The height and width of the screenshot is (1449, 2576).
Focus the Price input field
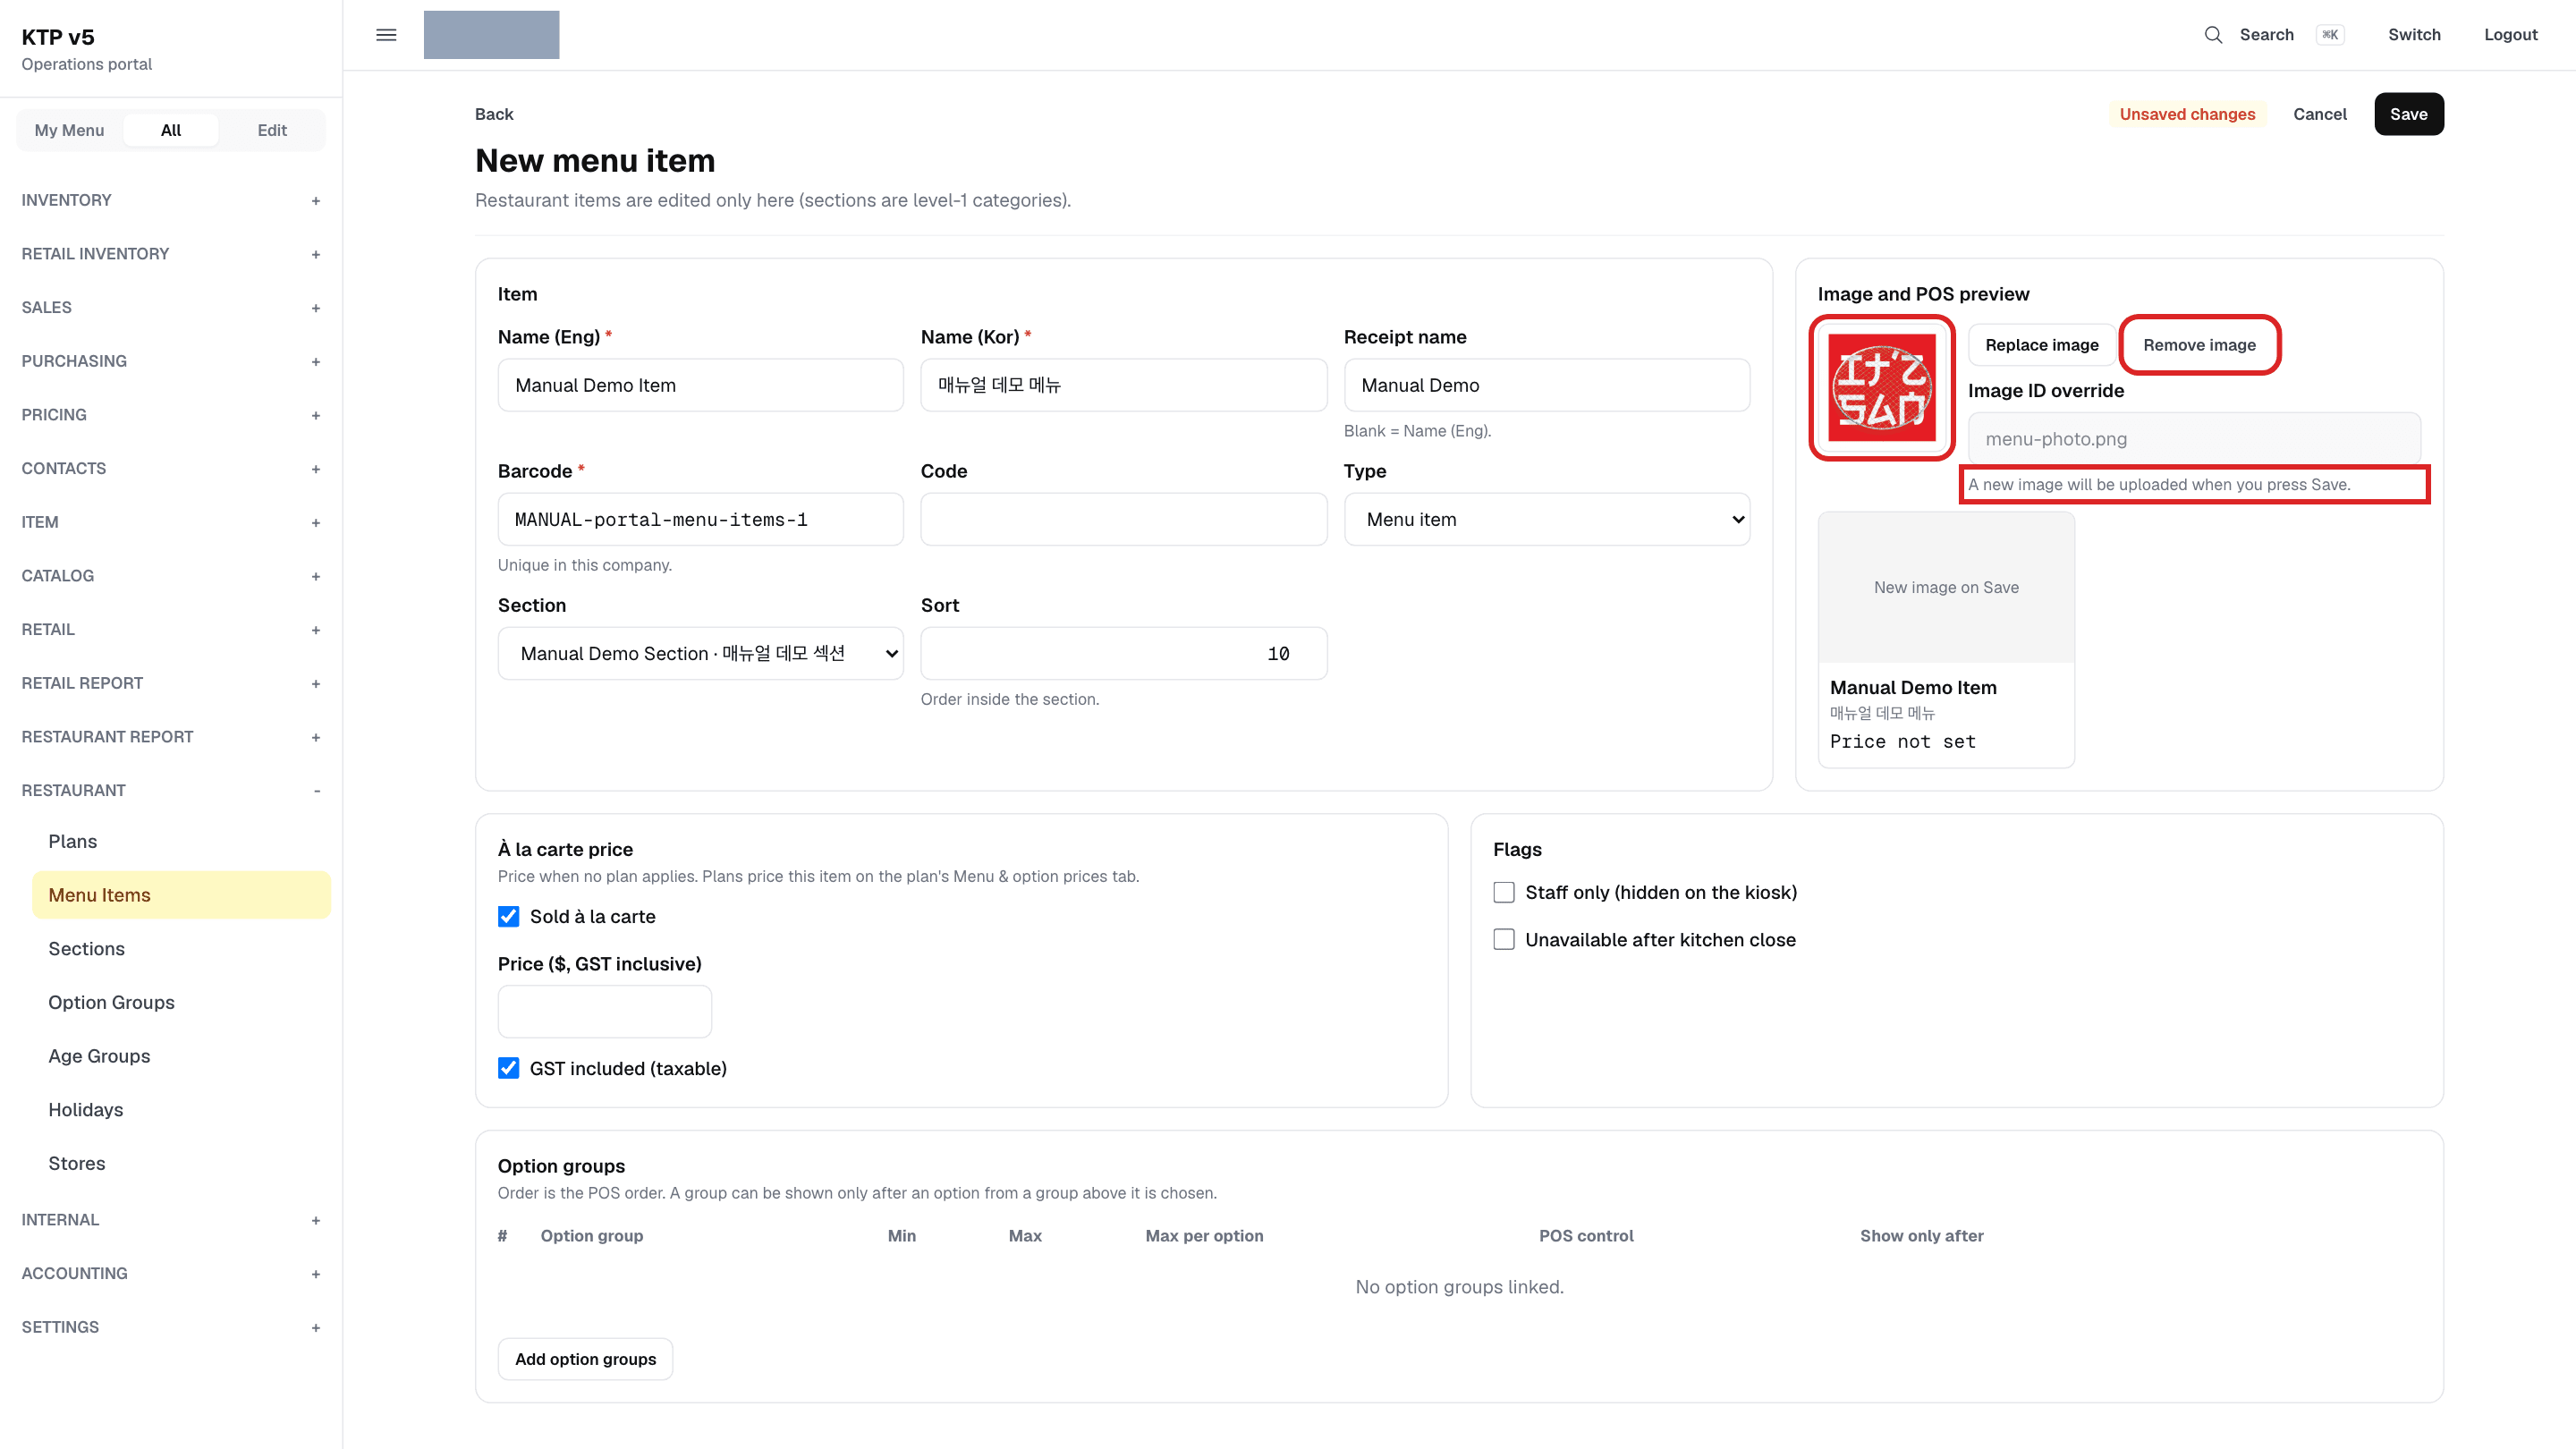[604, 1011]
